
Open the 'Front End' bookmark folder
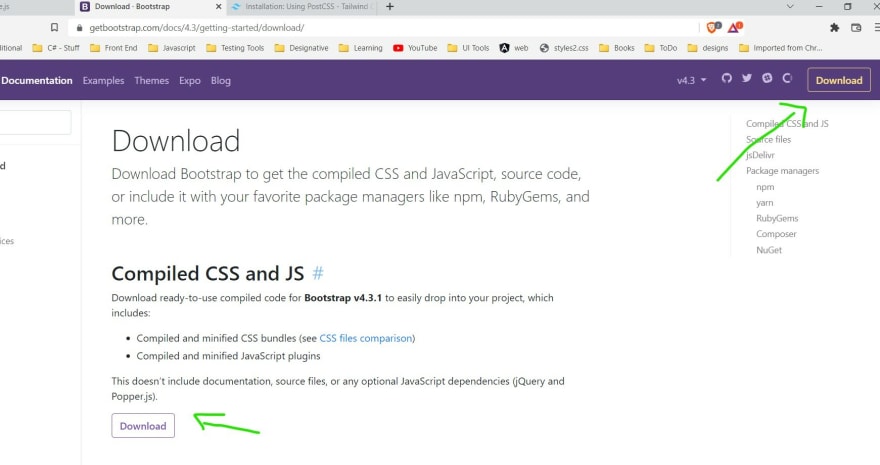(114, 48)
